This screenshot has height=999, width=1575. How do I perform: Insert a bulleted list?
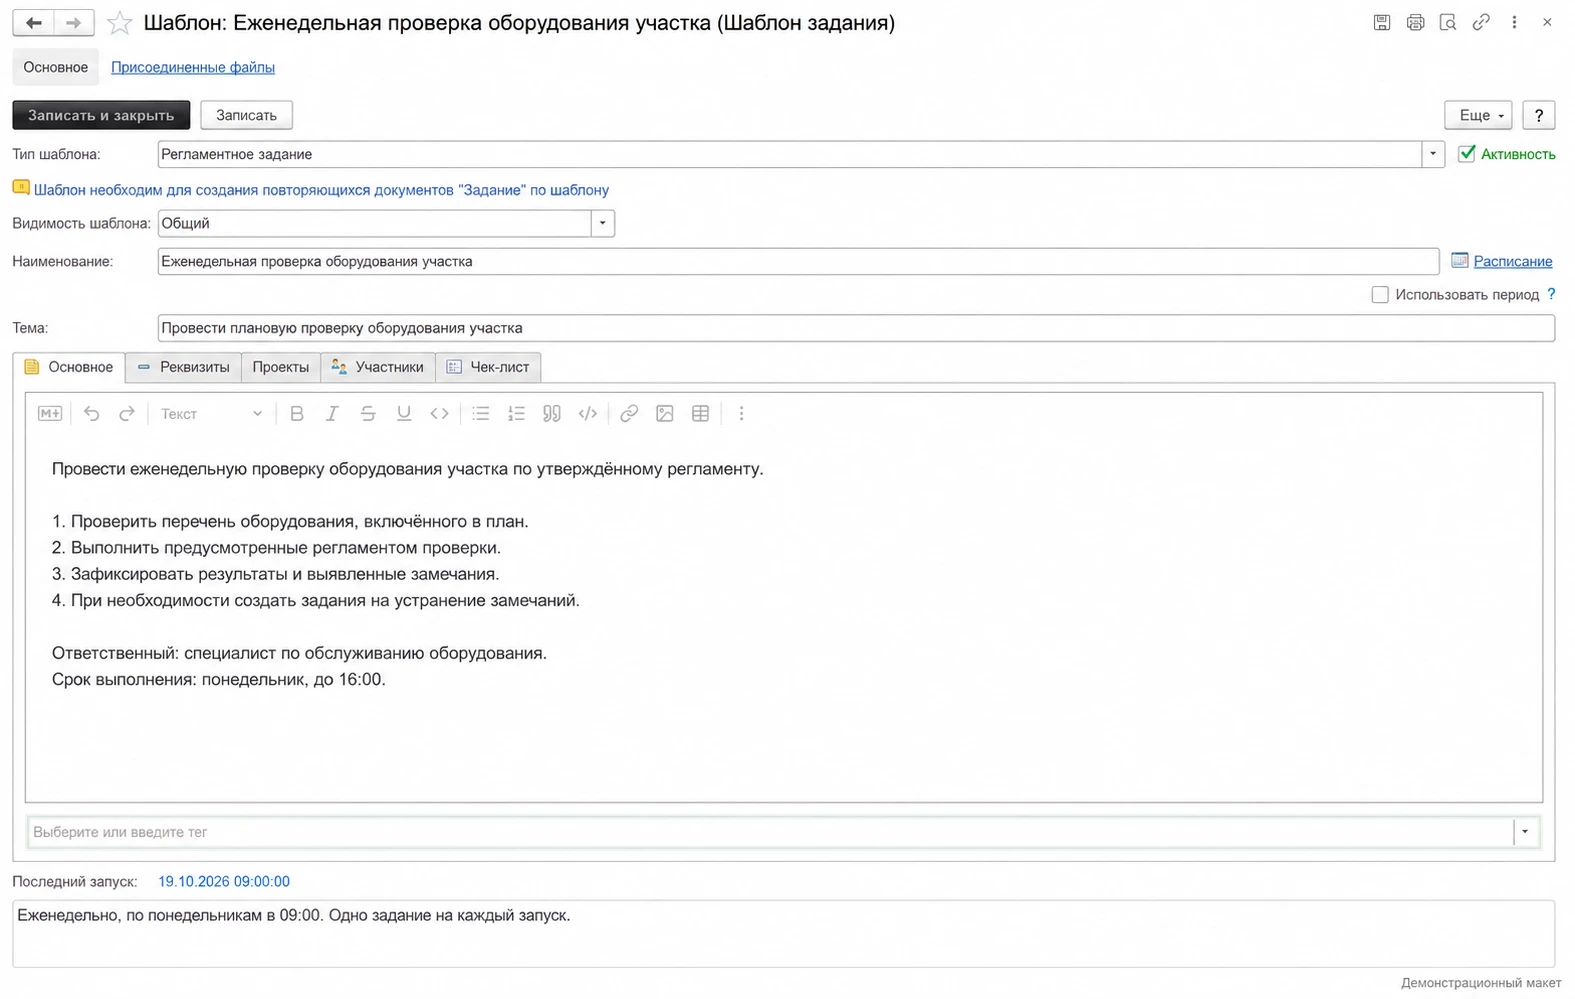tap(481, 414)
